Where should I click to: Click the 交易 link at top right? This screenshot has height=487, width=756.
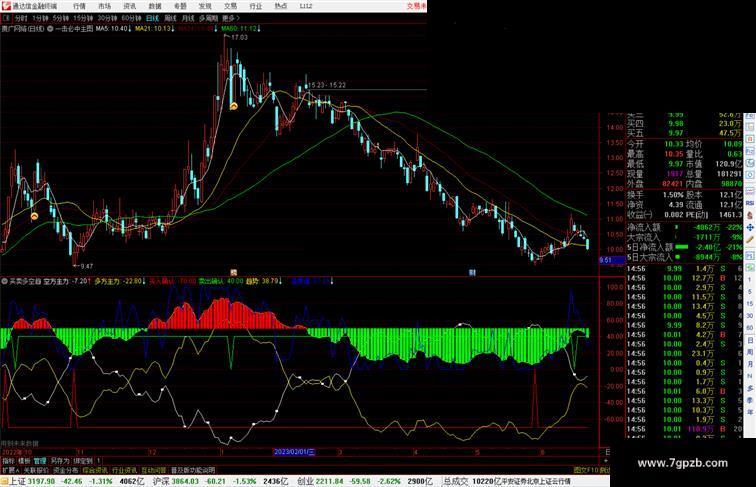[x=417, y=6]
